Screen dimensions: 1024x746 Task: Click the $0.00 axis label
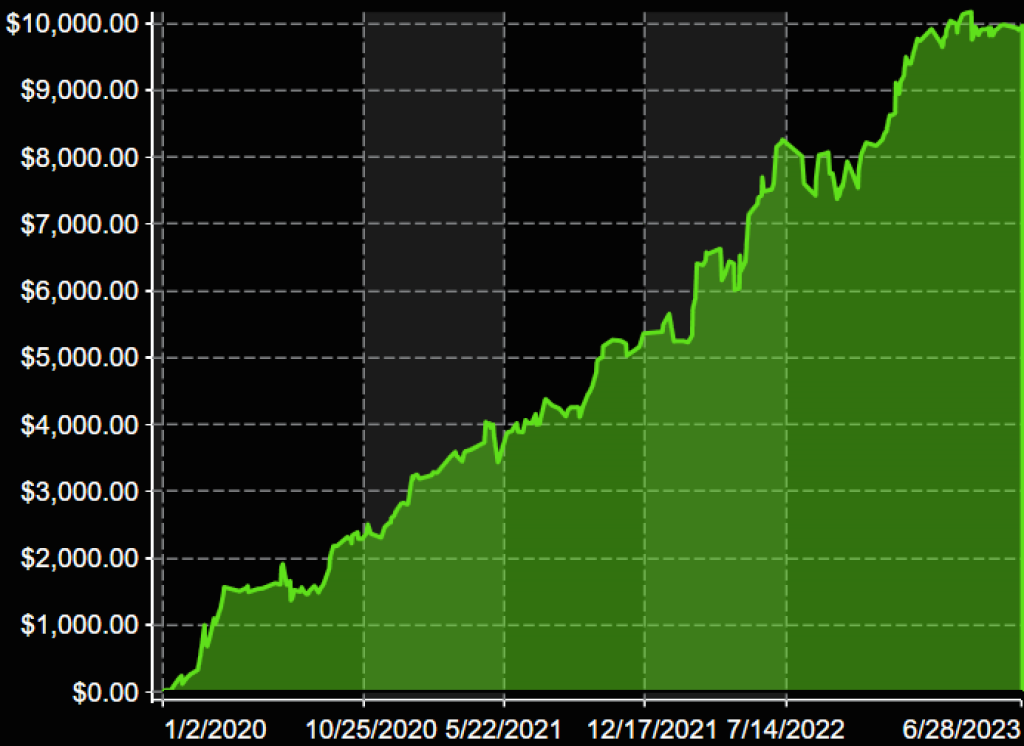[104, 691]
